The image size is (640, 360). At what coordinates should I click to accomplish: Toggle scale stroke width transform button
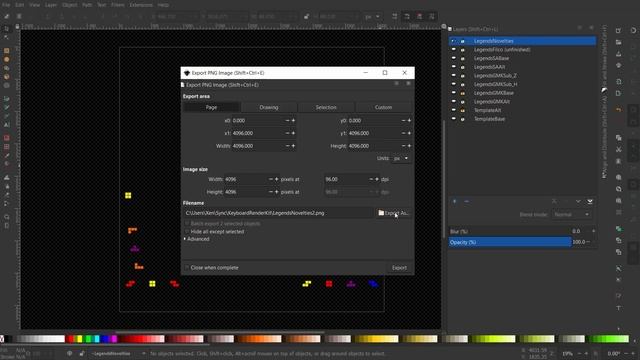[395, 16]
